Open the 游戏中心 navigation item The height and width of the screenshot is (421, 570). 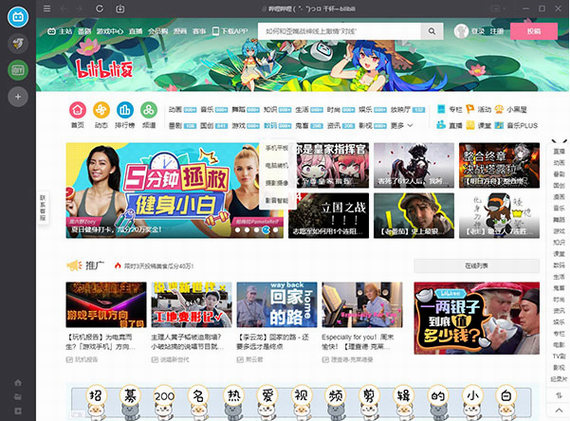click(x=110, y=32)
